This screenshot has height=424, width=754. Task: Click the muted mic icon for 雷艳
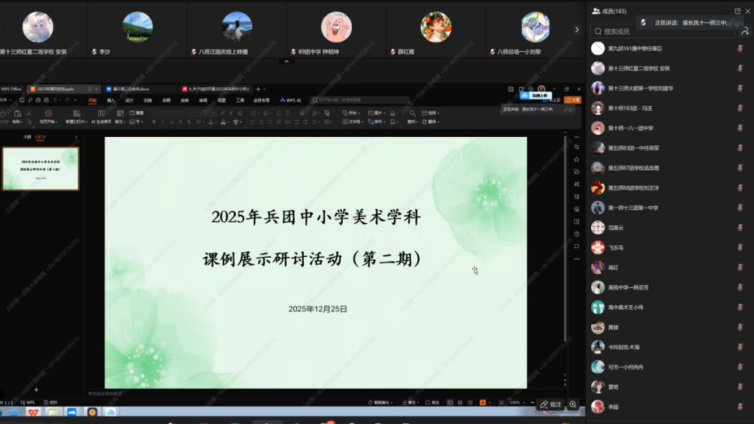click(x=740, y=387)
